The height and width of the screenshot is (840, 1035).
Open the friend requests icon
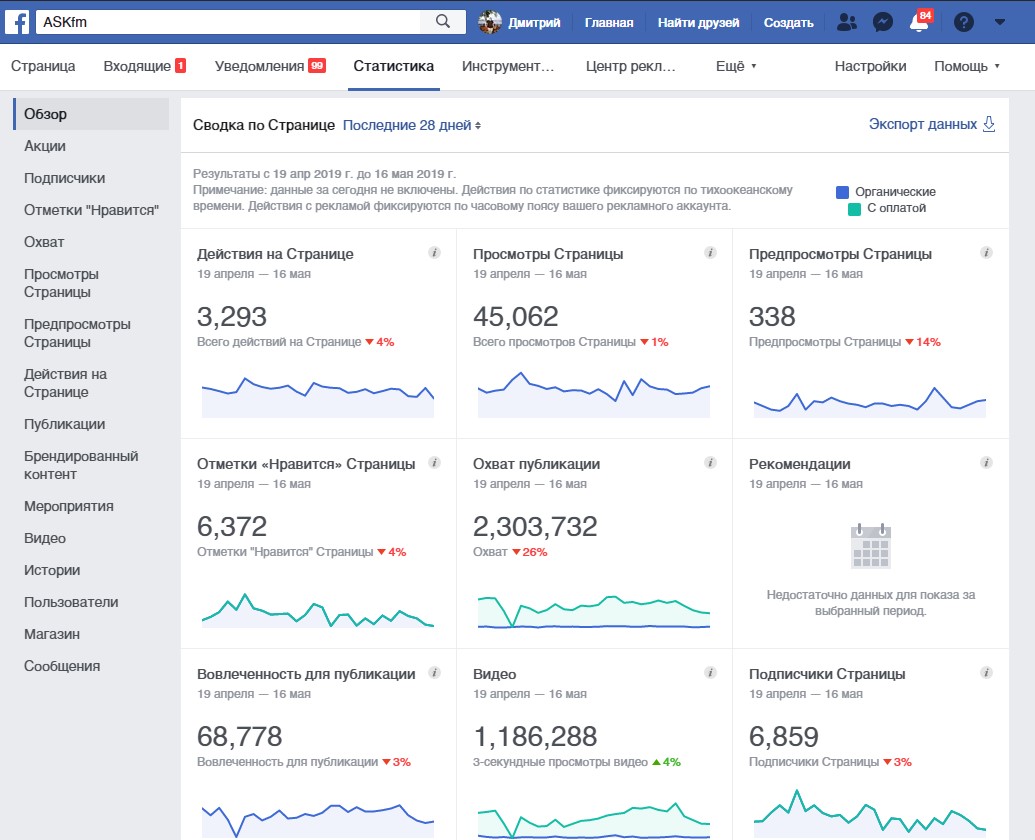[x=847, y=22]
